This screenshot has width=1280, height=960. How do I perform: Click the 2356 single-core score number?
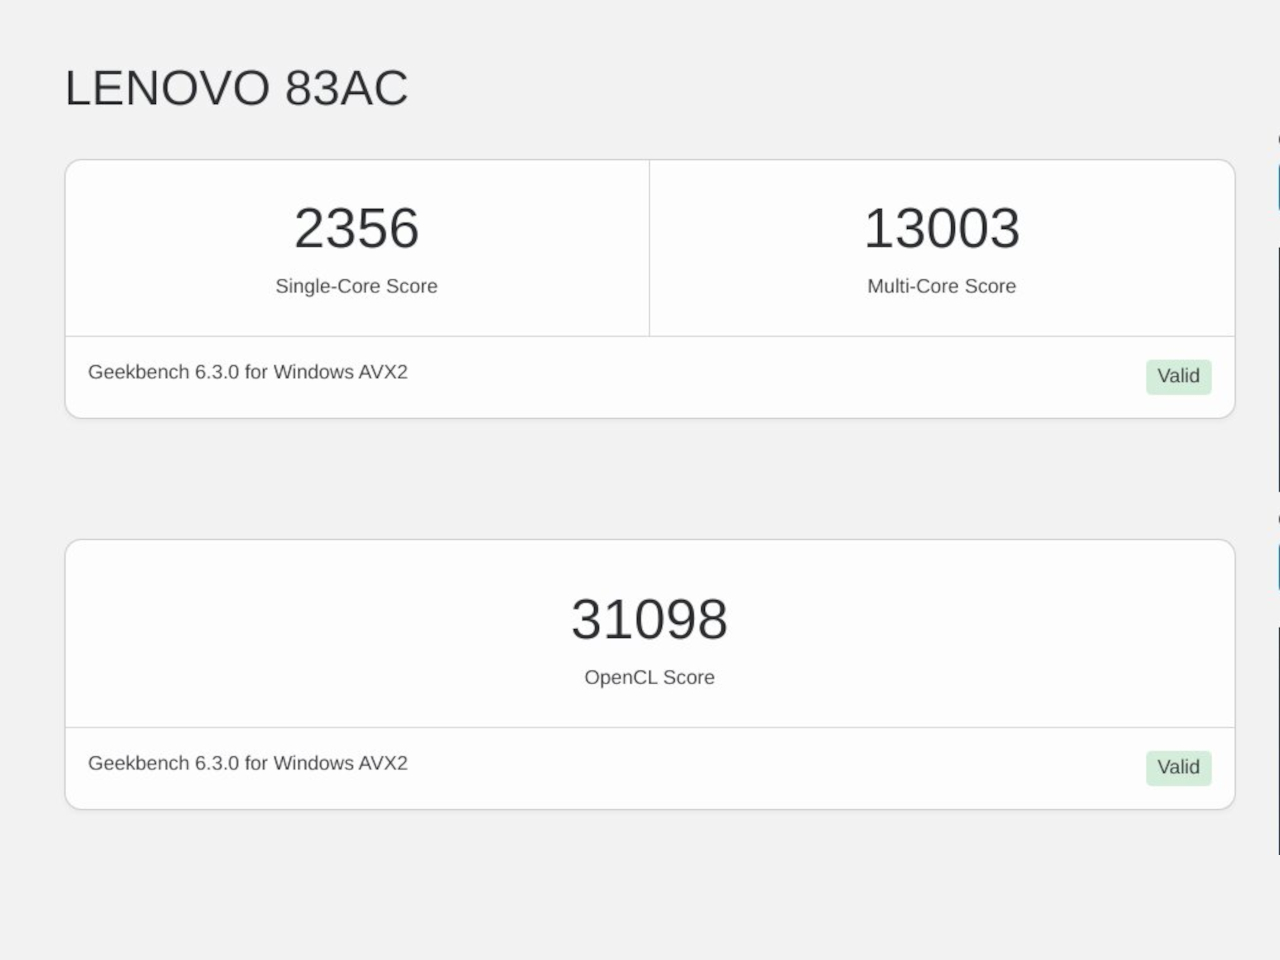click(356, 228)
